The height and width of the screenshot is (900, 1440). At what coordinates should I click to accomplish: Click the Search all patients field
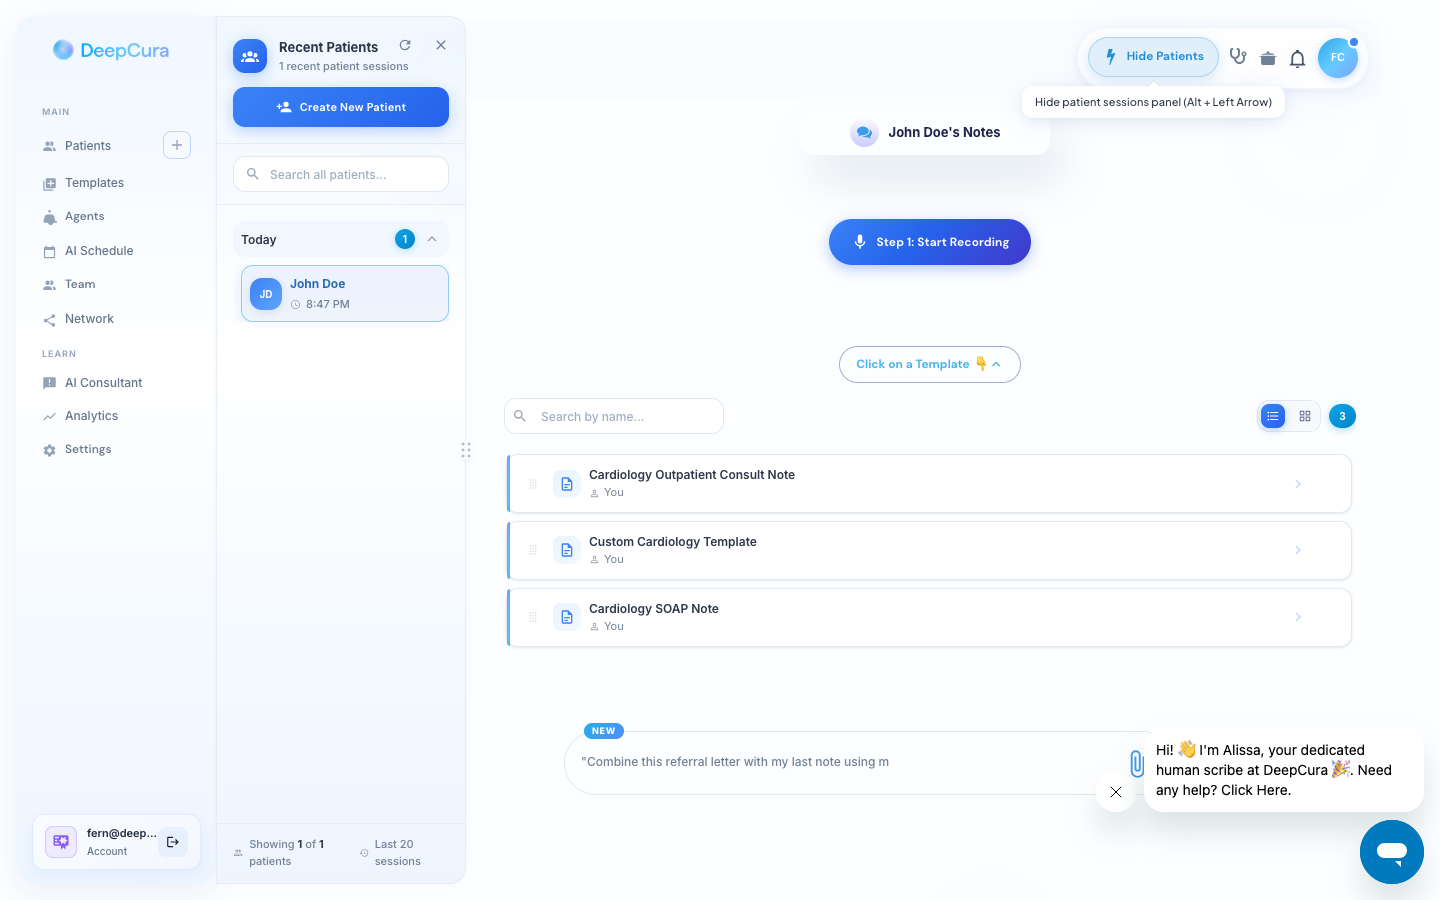pos(341,174)
